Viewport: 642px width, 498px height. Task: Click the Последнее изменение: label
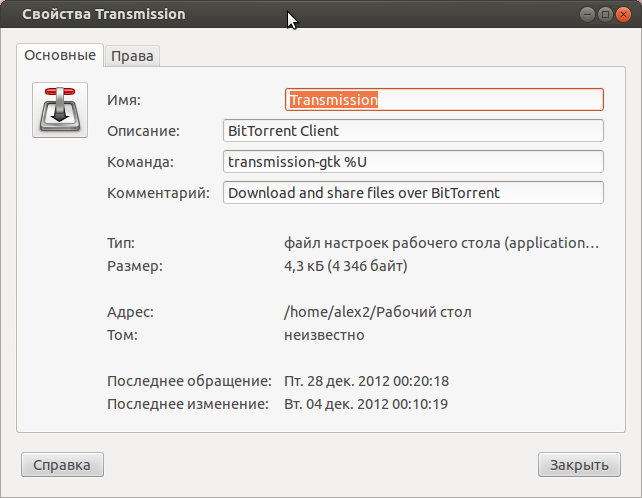coord(188,404)
